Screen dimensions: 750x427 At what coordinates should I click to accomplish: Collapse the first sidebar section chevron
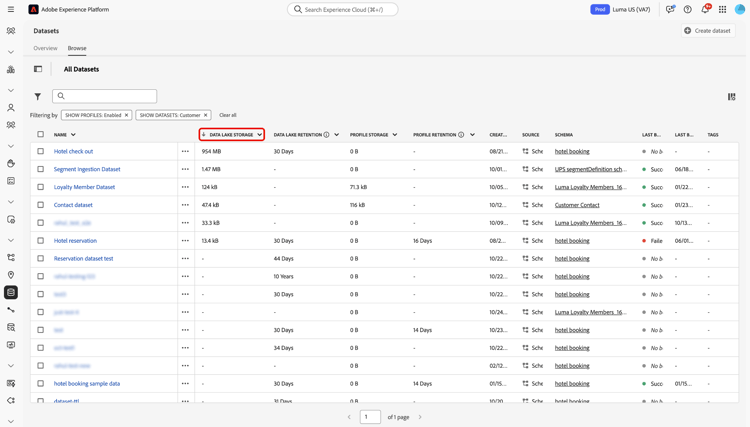point(11,52)
